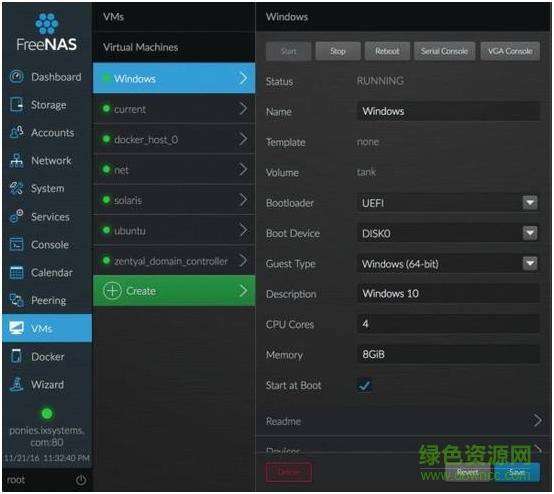Screen dimensions: 554x494
Task: Click the Accounts users icon
Action: point(17,132)
